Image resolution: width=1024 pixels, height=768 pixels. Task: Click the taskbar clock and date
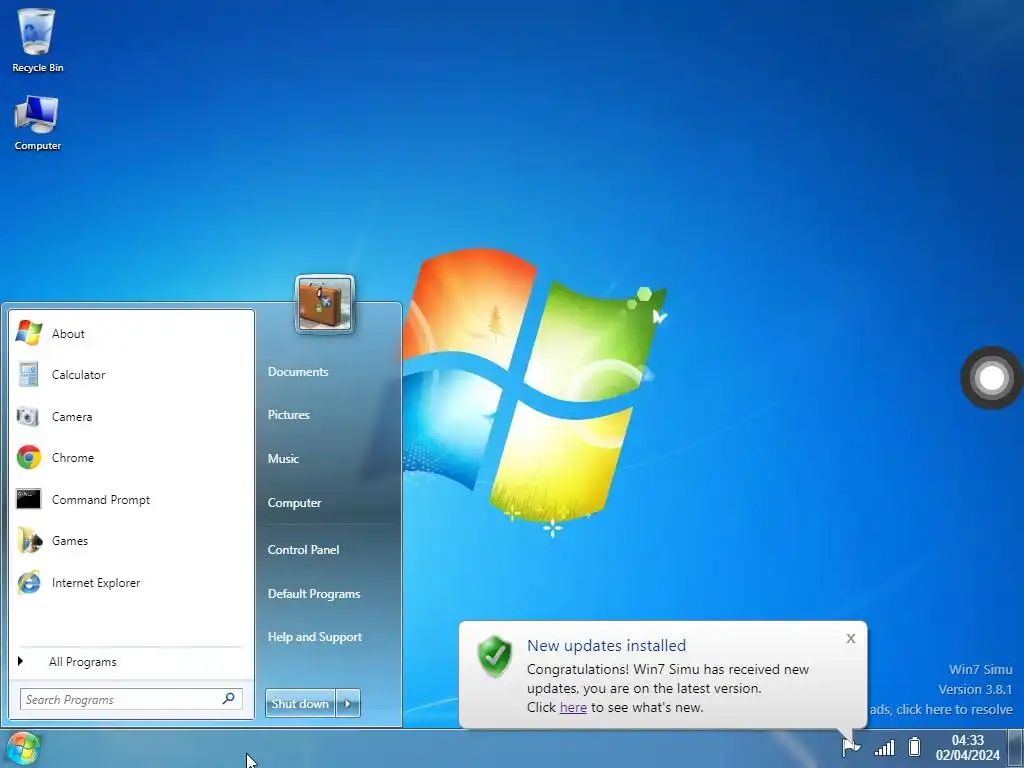point(967,748)
